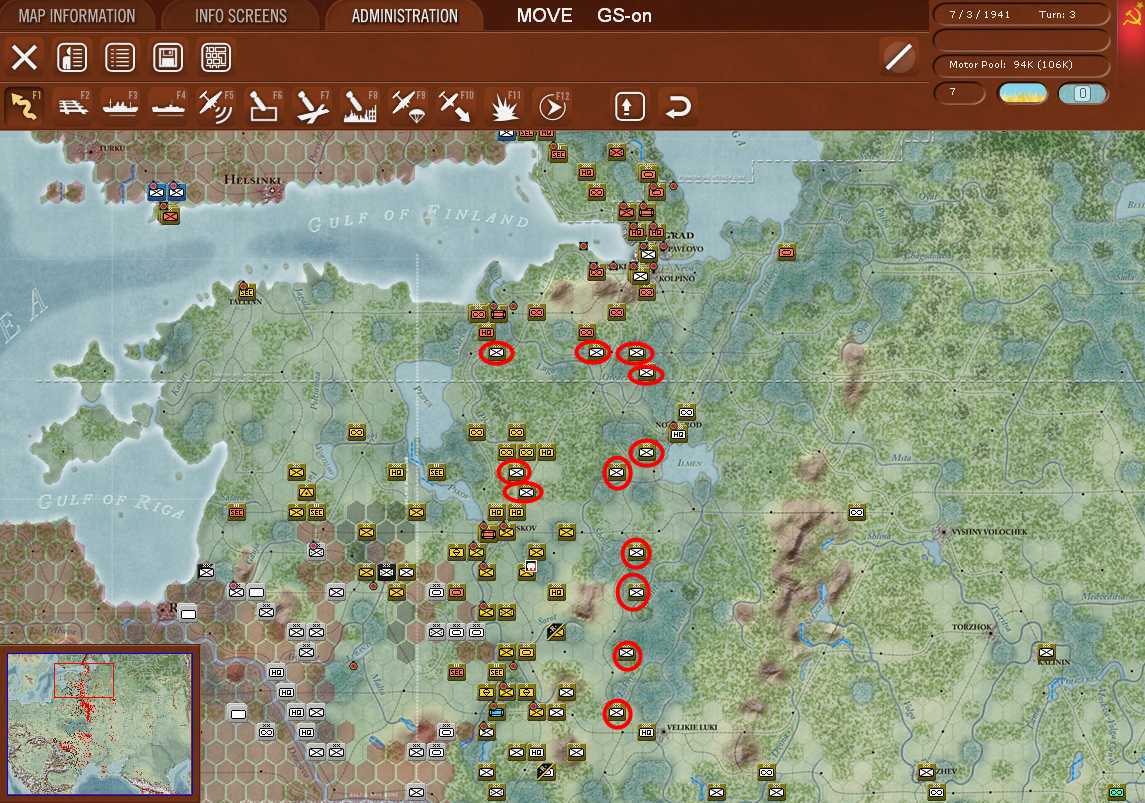The image size is (1145, 803).
Task: Switch to the Administration tab
Action: point(405,15)
